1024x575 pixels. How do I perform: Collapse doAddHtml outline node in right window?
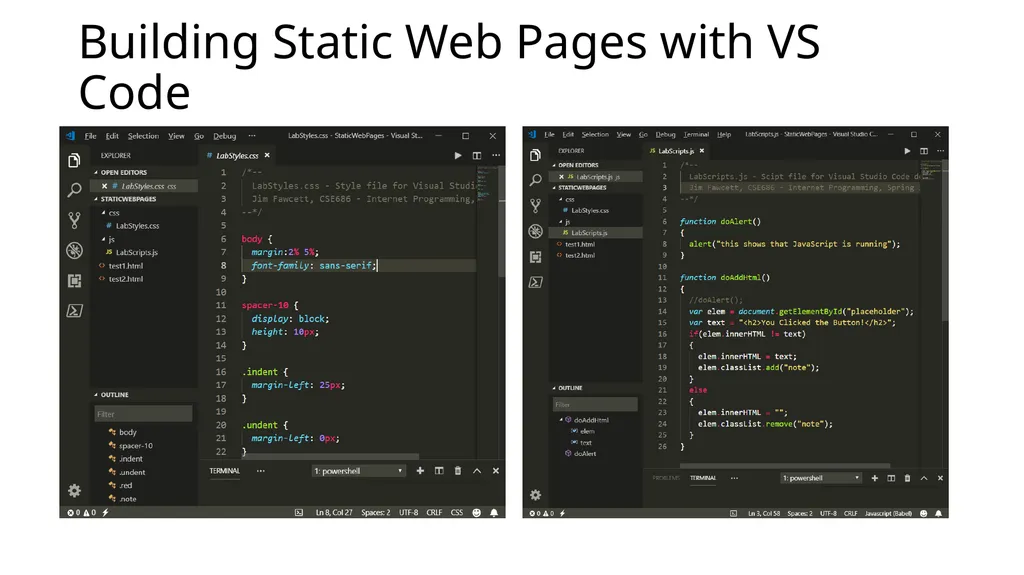561,420
